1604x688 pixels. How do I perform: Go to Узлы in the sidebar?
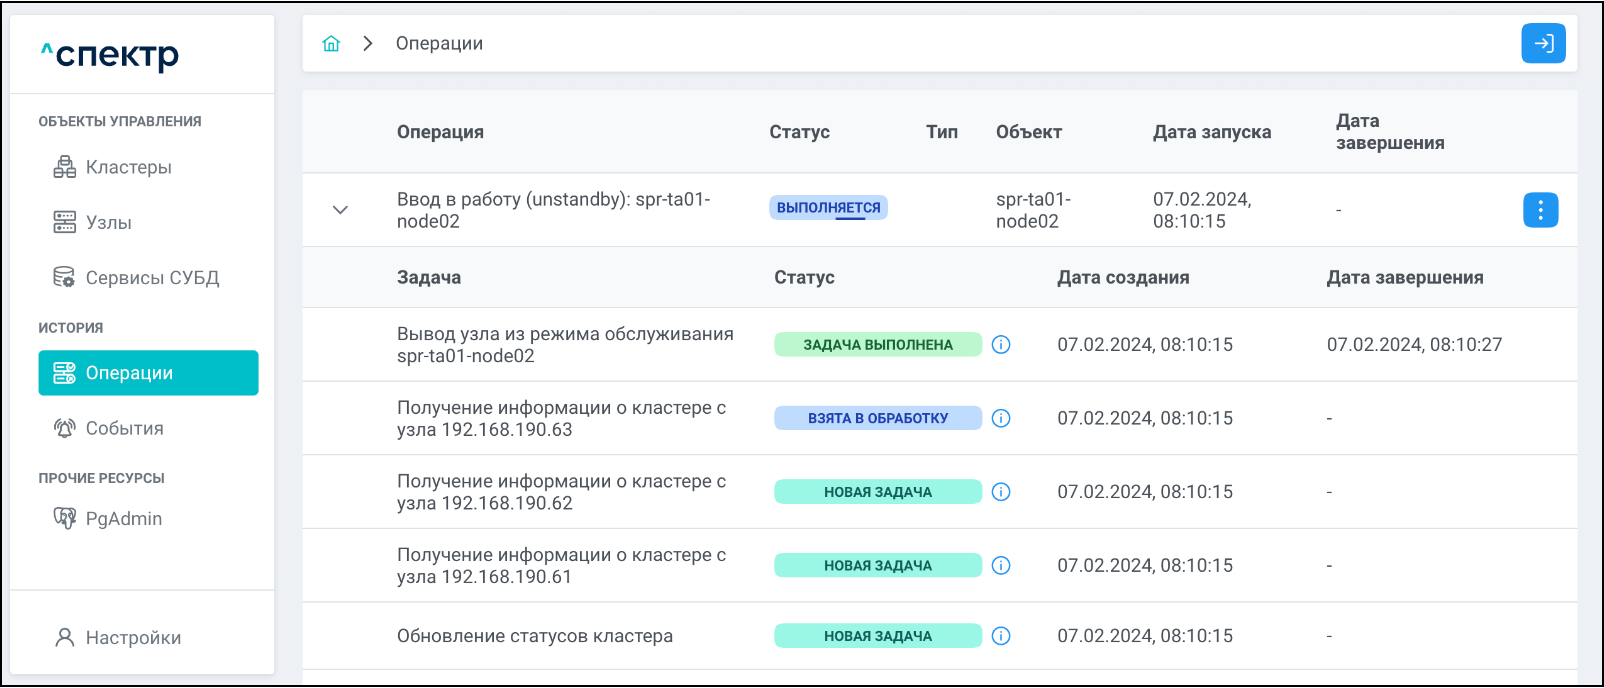pos(108,222)
